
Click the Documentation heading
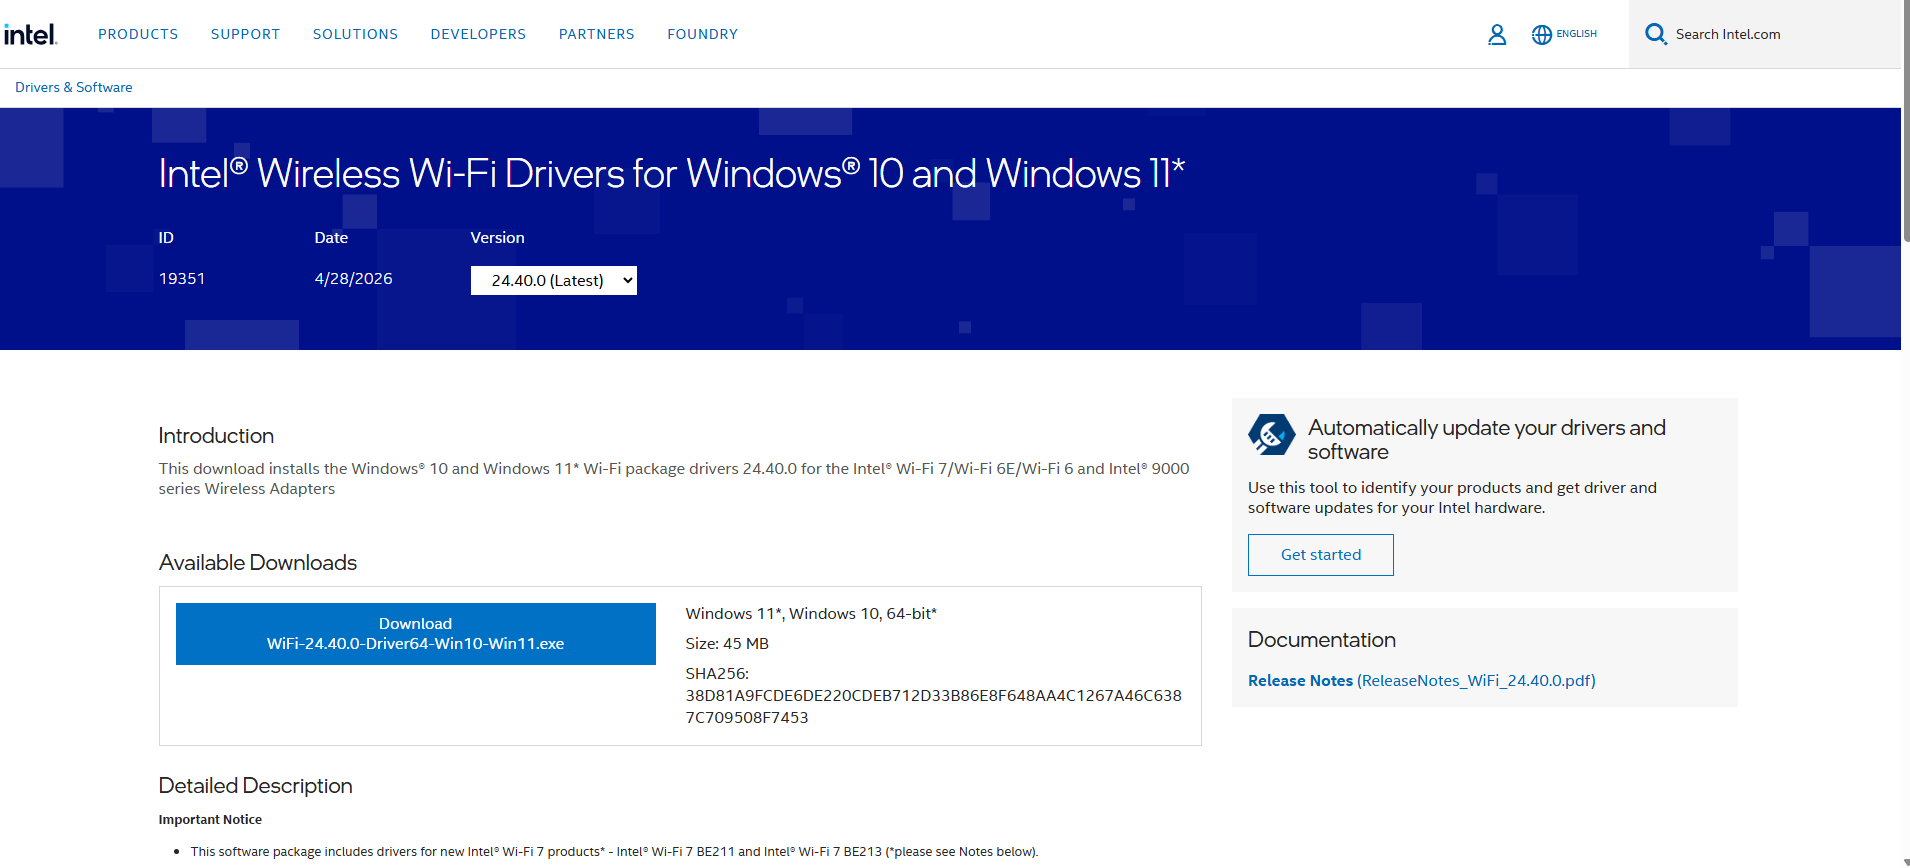pyautogui.click(x=1322, y=640)
